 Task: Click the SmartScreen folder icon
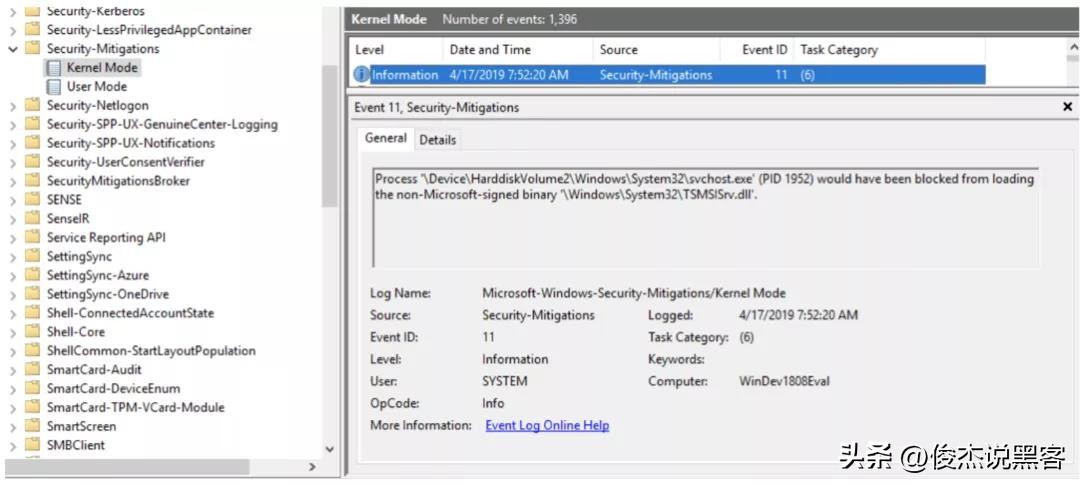(32, 426)
